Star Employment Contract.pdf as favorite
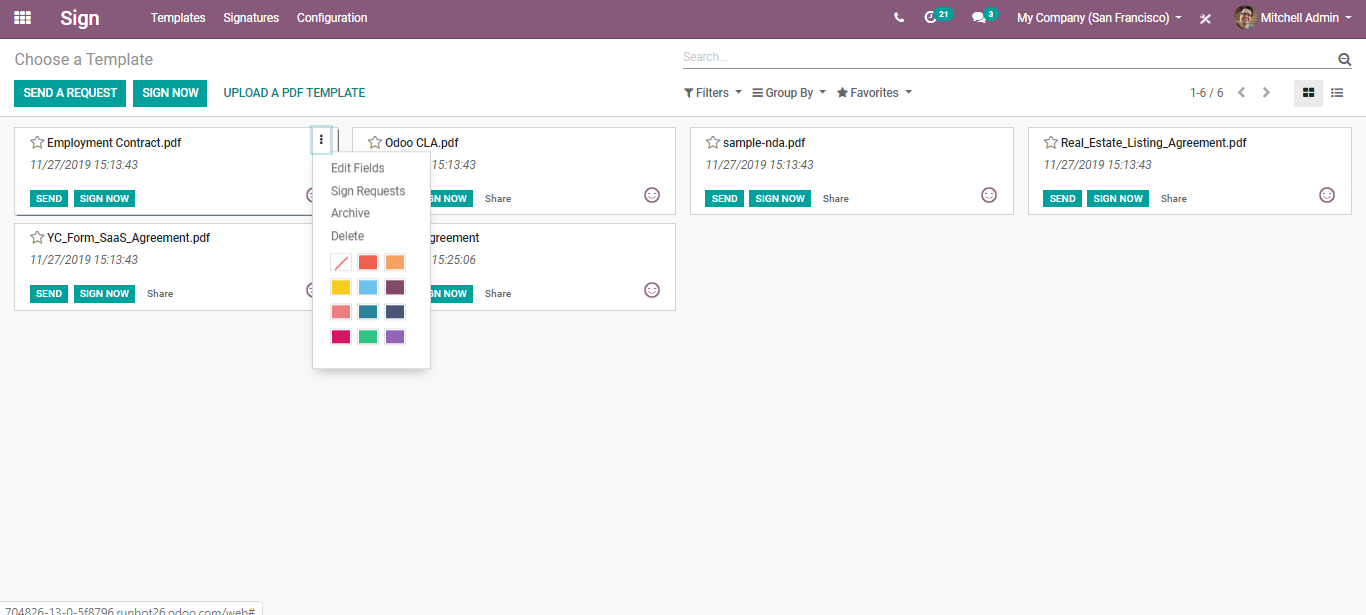Screen dimensions: 1366x615 [x=37, y=143]
